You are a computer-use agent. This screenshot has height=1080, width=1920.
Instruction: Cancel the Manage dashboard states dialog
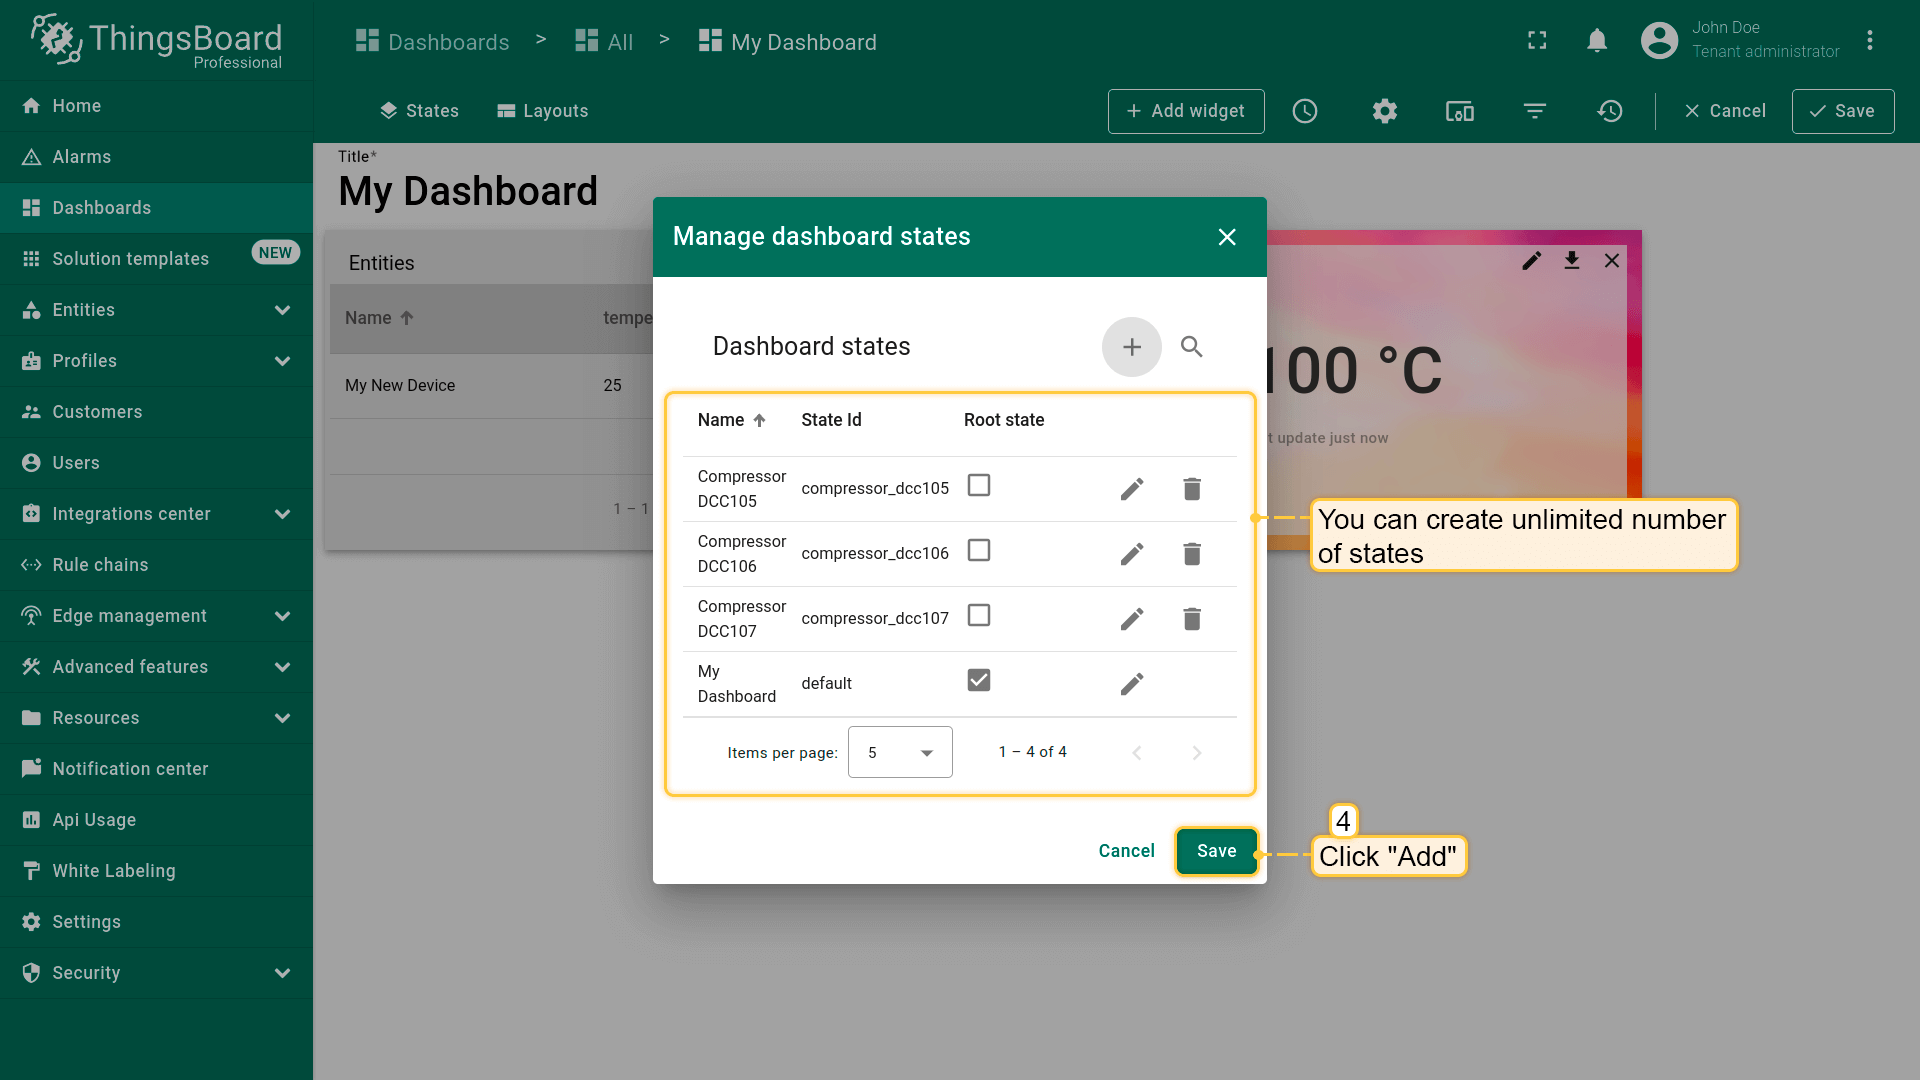point(1126,851)
